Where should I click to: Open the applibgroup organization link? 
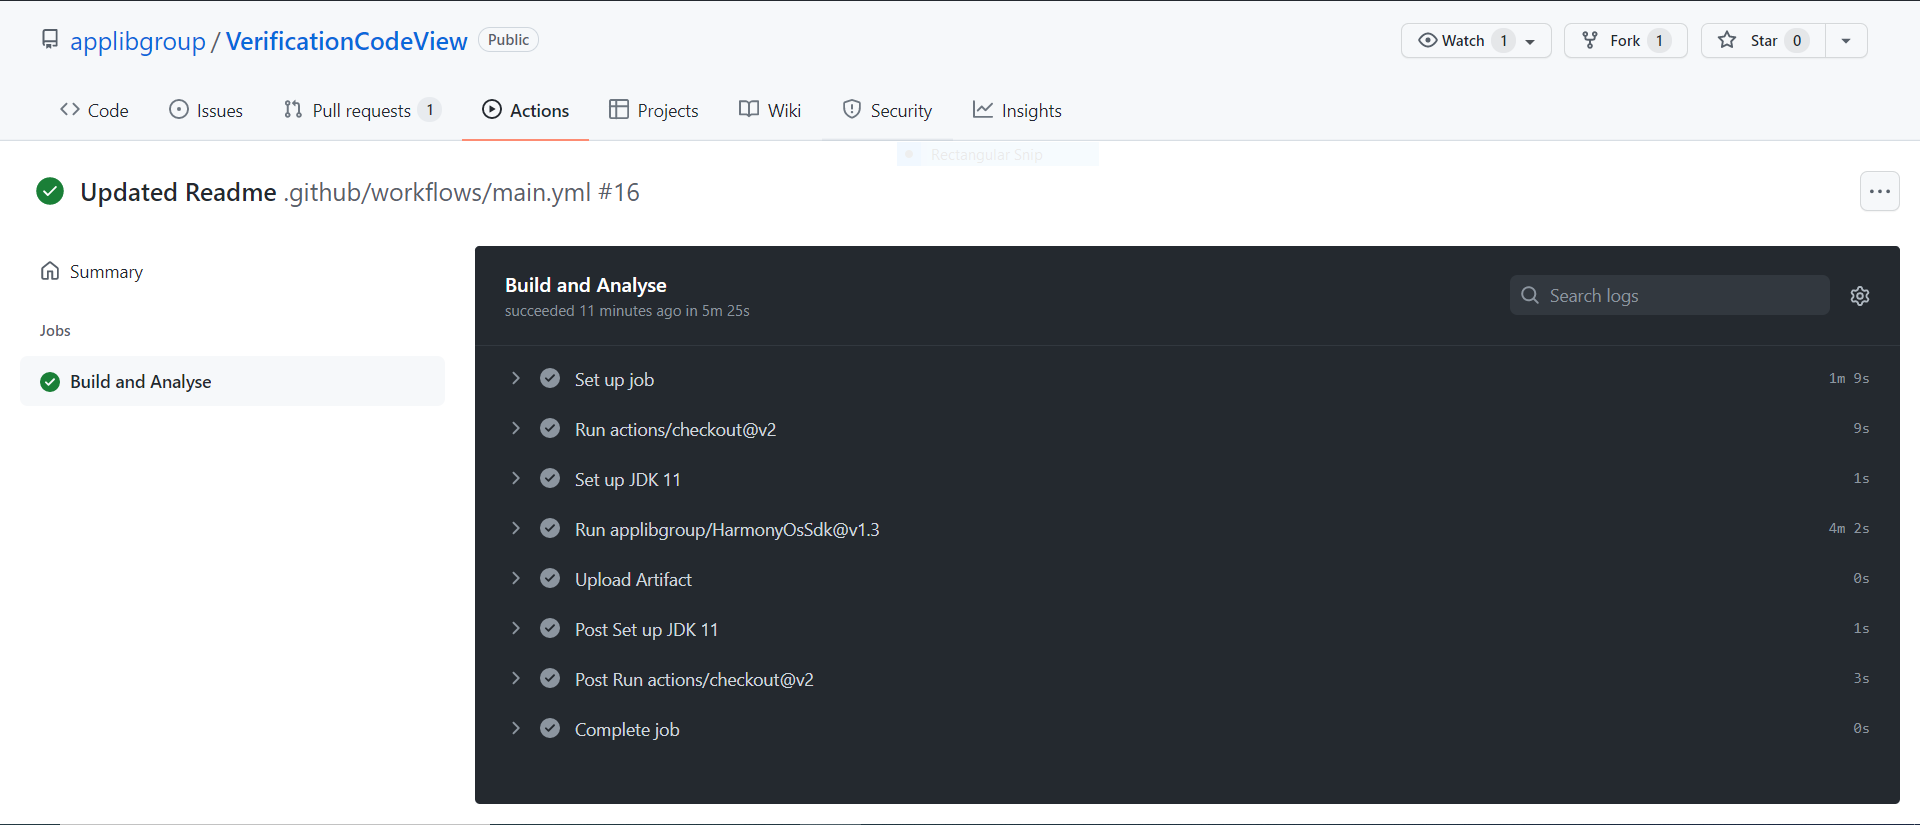(x=138, y=41)
